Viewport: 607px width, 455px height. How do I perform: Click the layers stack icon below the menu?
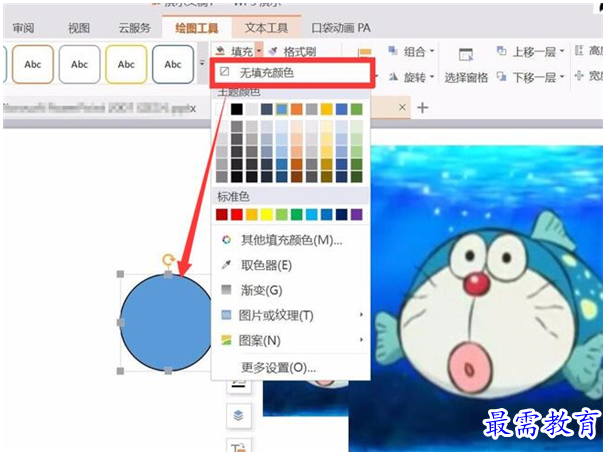[x=238, y=416]
